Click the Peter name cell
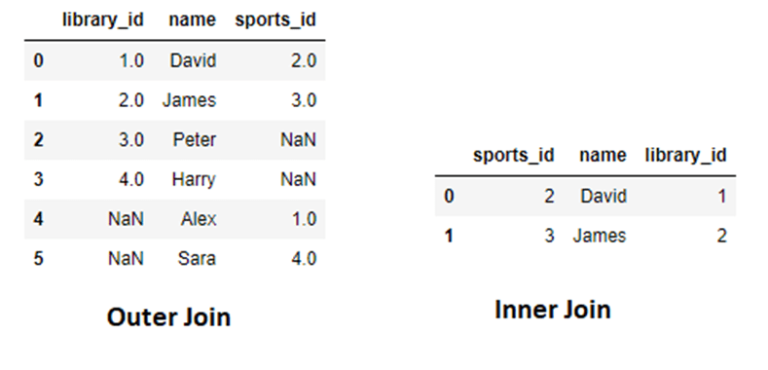This screenshot has width=768, height=370. click(194, 140)
